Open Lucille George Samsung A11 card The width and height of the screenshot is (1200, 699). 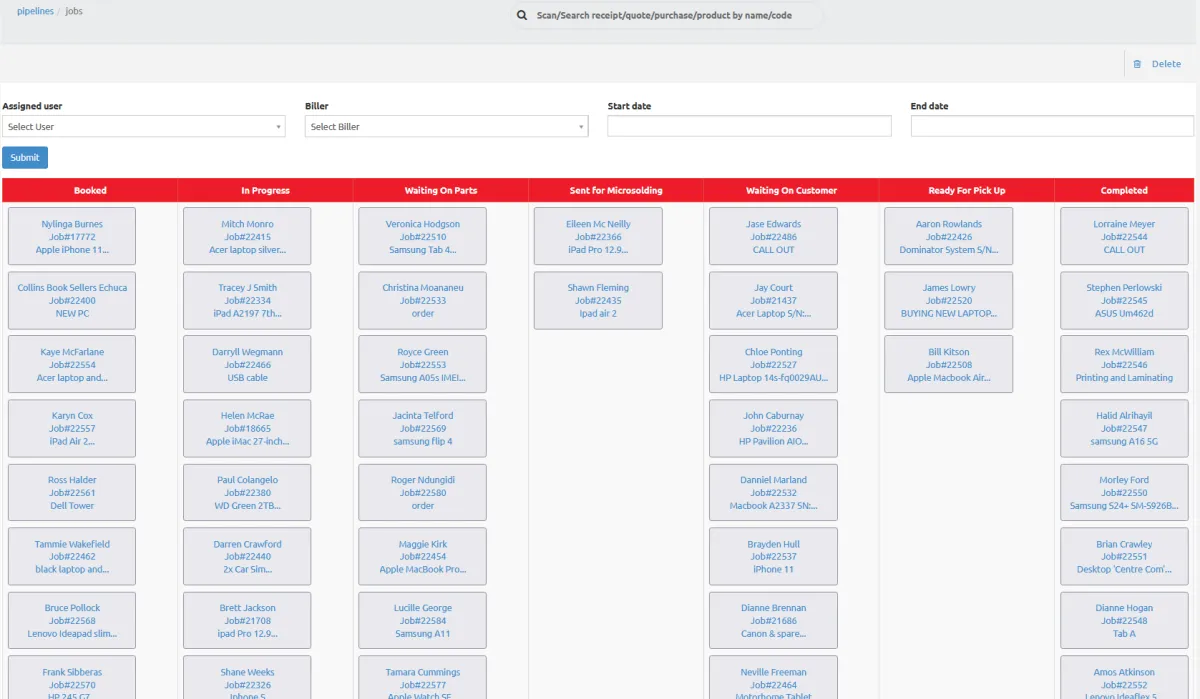(423, 621)
